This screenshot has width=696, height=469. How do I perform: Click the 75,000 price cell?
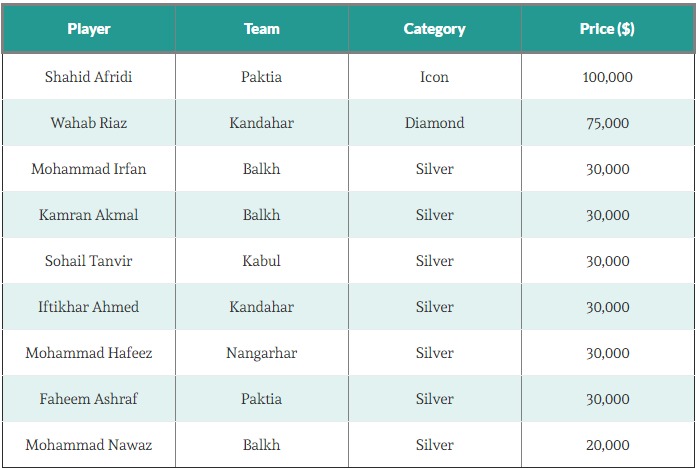click(607, 123)
